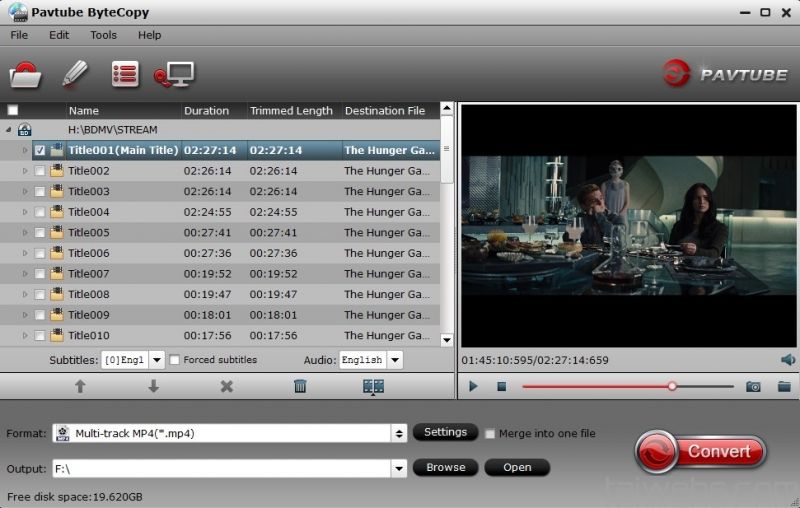Open the Tools menu

[104, 35]
